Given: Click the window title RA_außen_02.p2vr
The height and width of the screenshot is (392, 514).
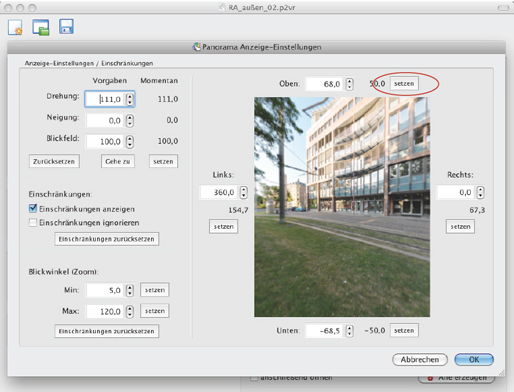Looking at the screenshot, I should (x=262, y=7).
